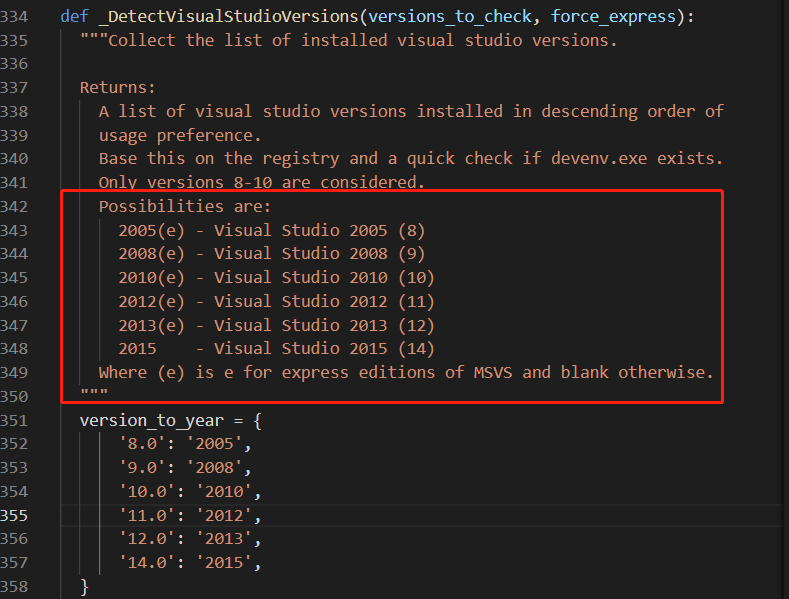Click the 'Visual Studio 2015 (14)' line

tap(276, 348)
